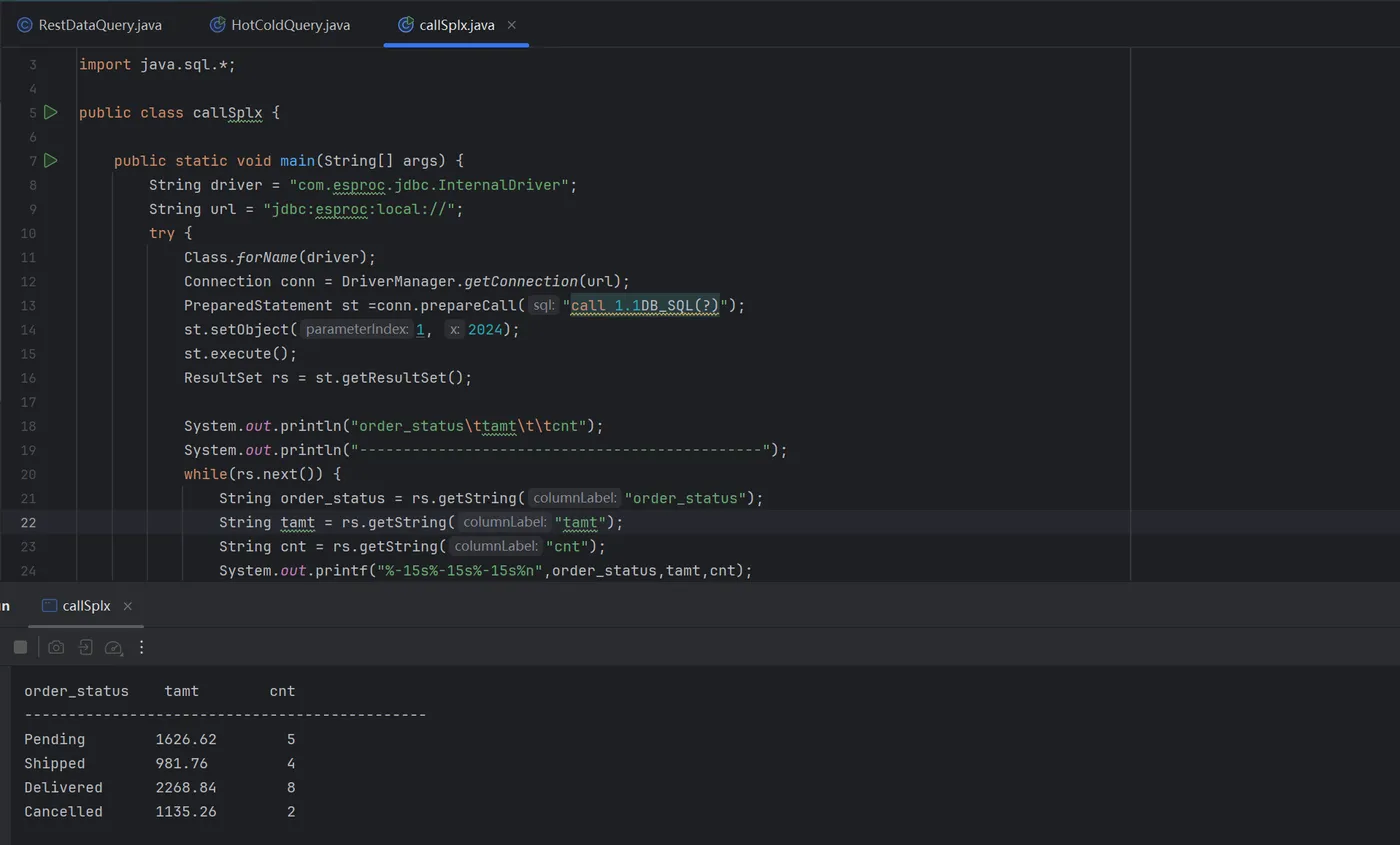
Task: Click line number 13 in the gutter
Action: click(28, 305)
